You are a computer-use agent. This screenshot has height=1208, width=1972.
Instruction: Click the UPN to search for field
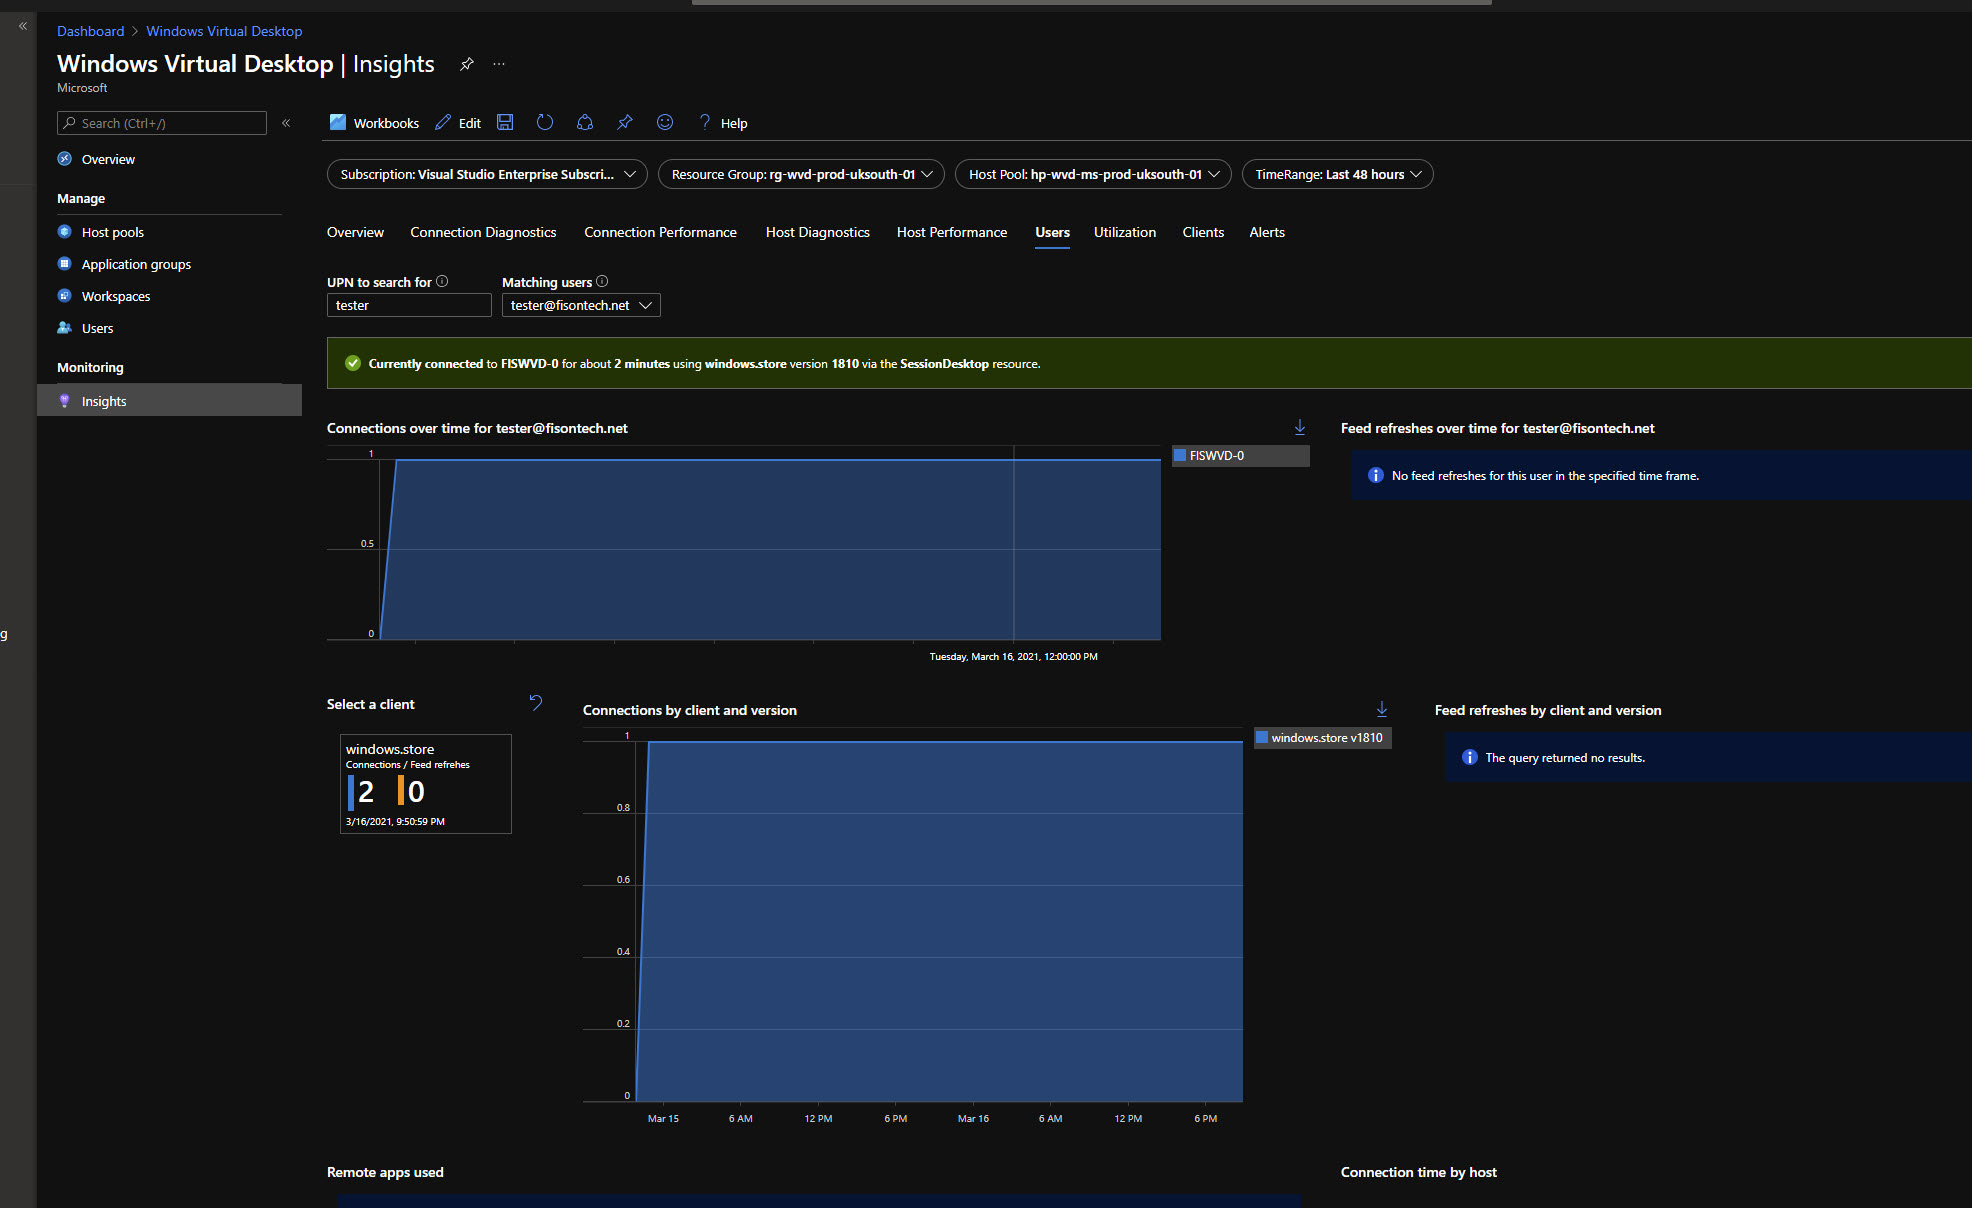(409, 305)
